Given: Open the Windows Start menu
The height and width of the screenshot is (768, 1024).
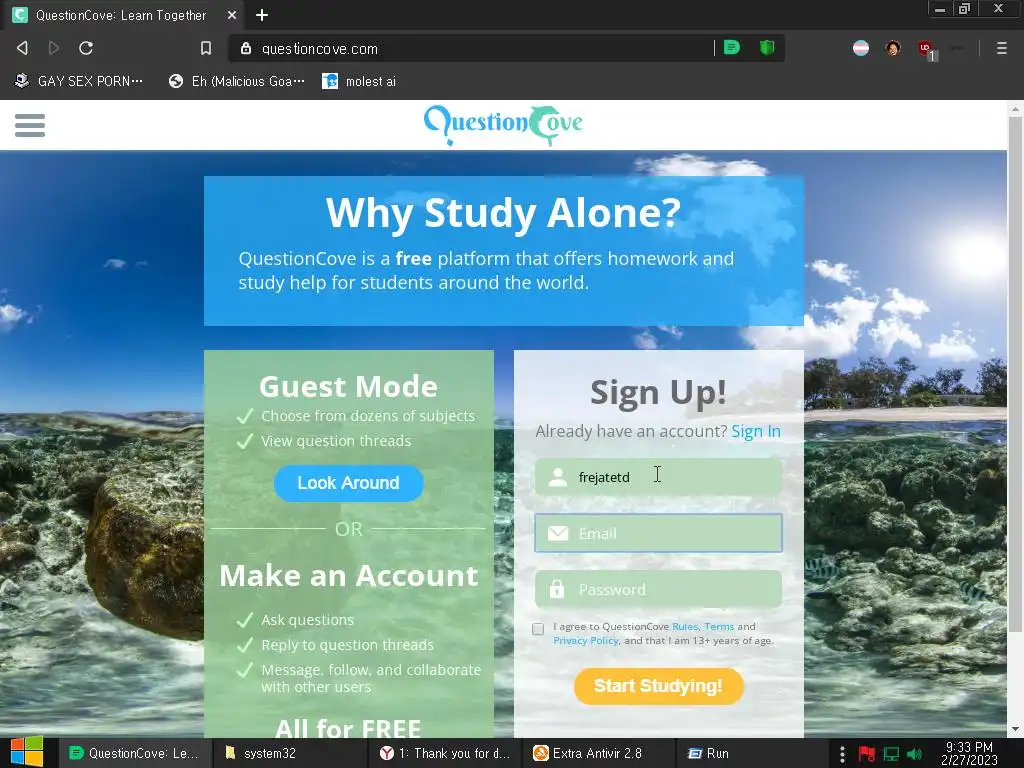Looking at the screenshot, I should click(x=26, y=752).
